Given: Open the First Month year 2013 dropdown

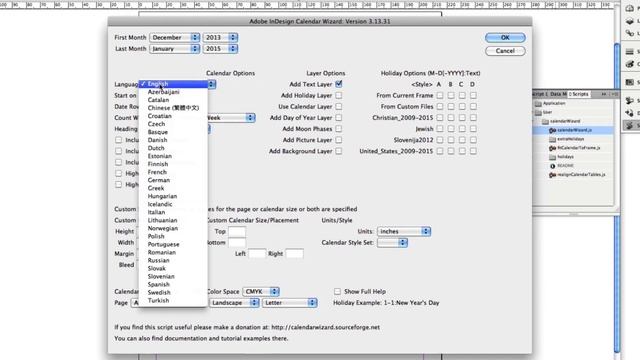Looking at the screenshot, I should tap(220, 38).
